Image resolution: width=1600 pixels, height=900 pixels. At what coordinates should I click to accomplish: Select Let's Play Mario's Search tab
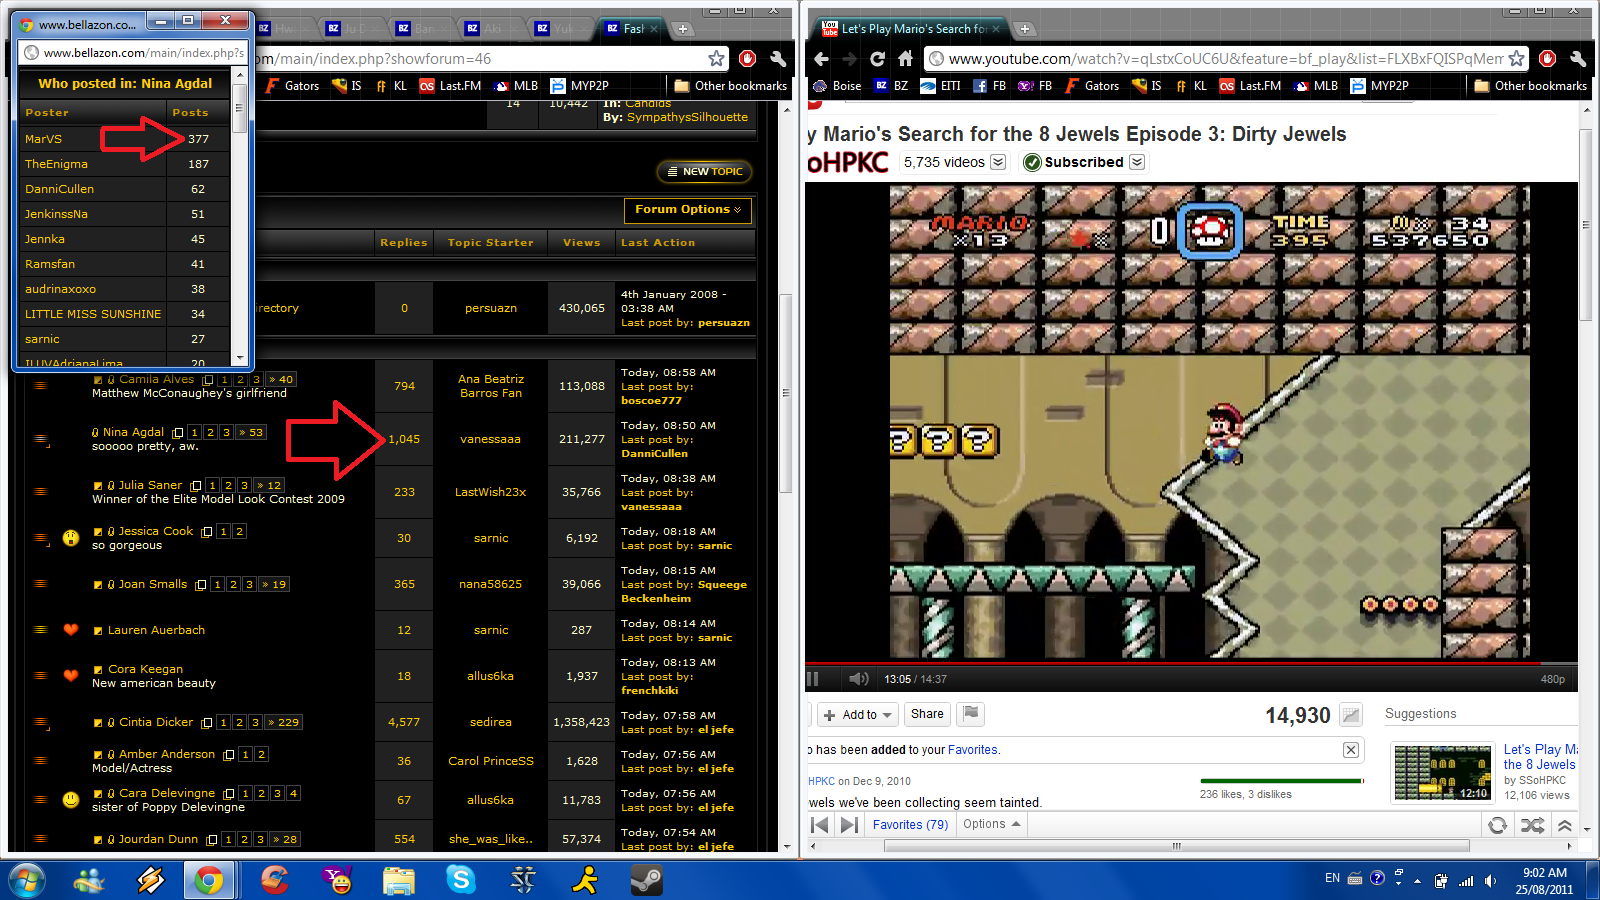[911, 29]
